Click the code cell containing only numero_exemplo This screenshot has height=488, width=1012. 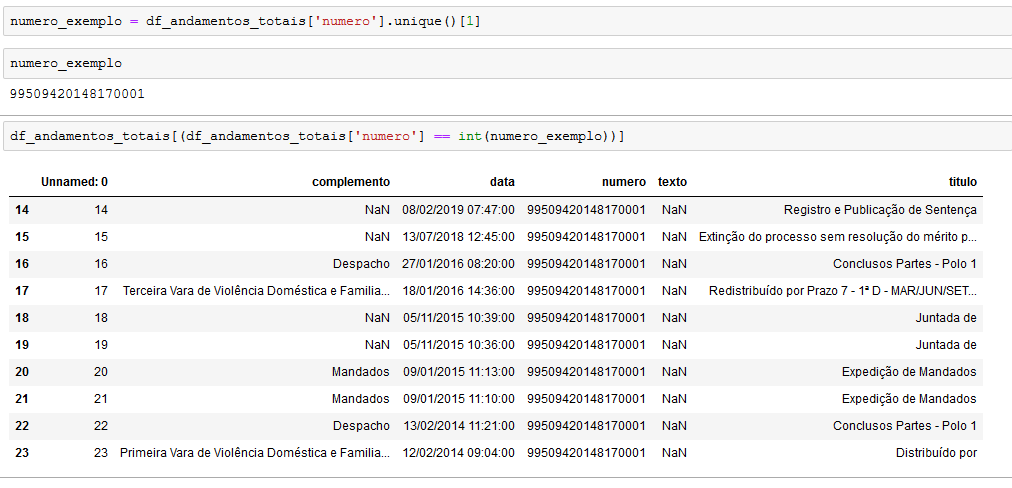pyautogui.click(x=507, y=64)
